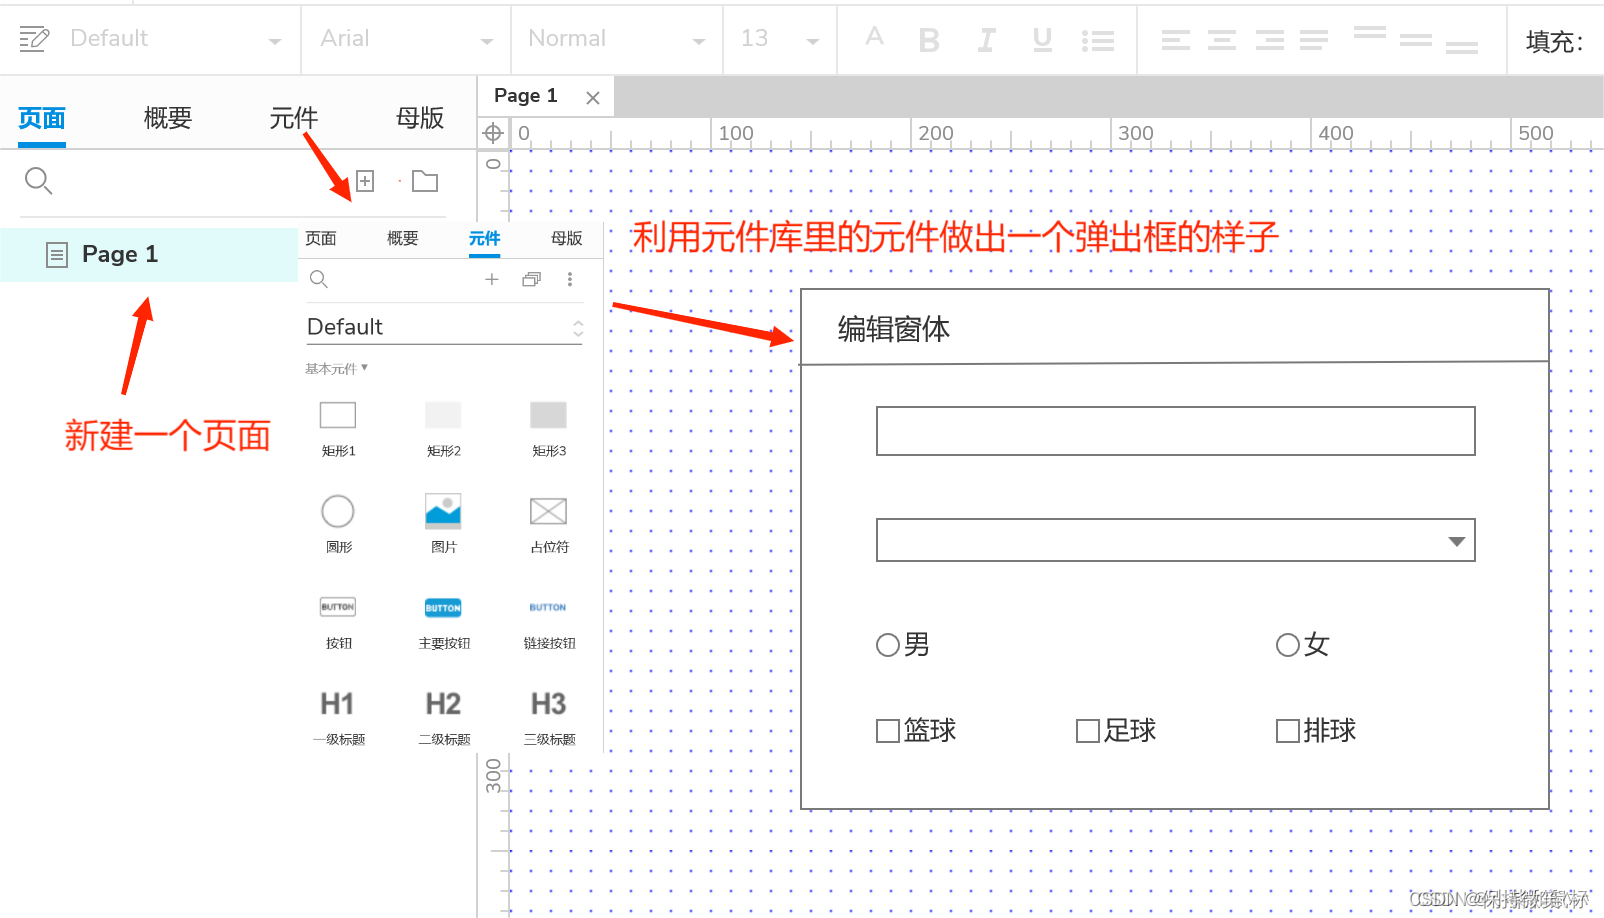Open the style painter icon beside Default
Image resolution: width=1604 pixels, height=918 pixels.
(x=34, y=39)
